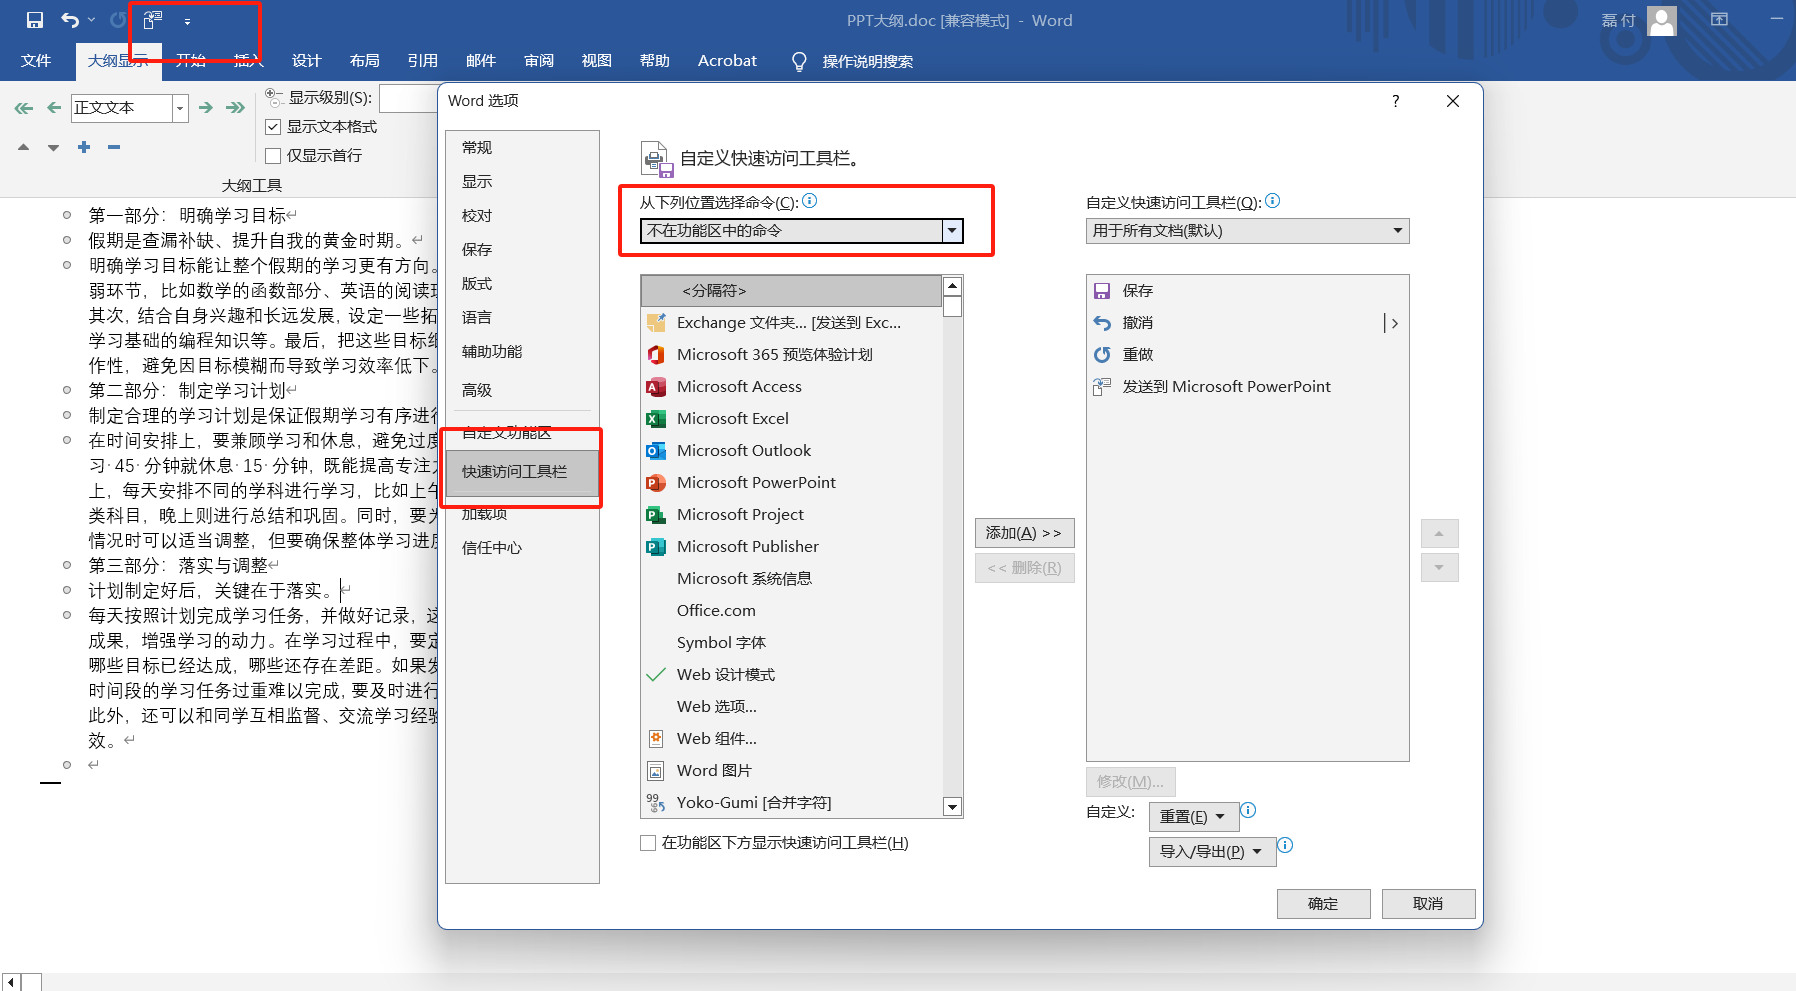This screenshot has height=991, width=1796.
Task: Select the Microsoft Excel command
Action: point(792,419)
